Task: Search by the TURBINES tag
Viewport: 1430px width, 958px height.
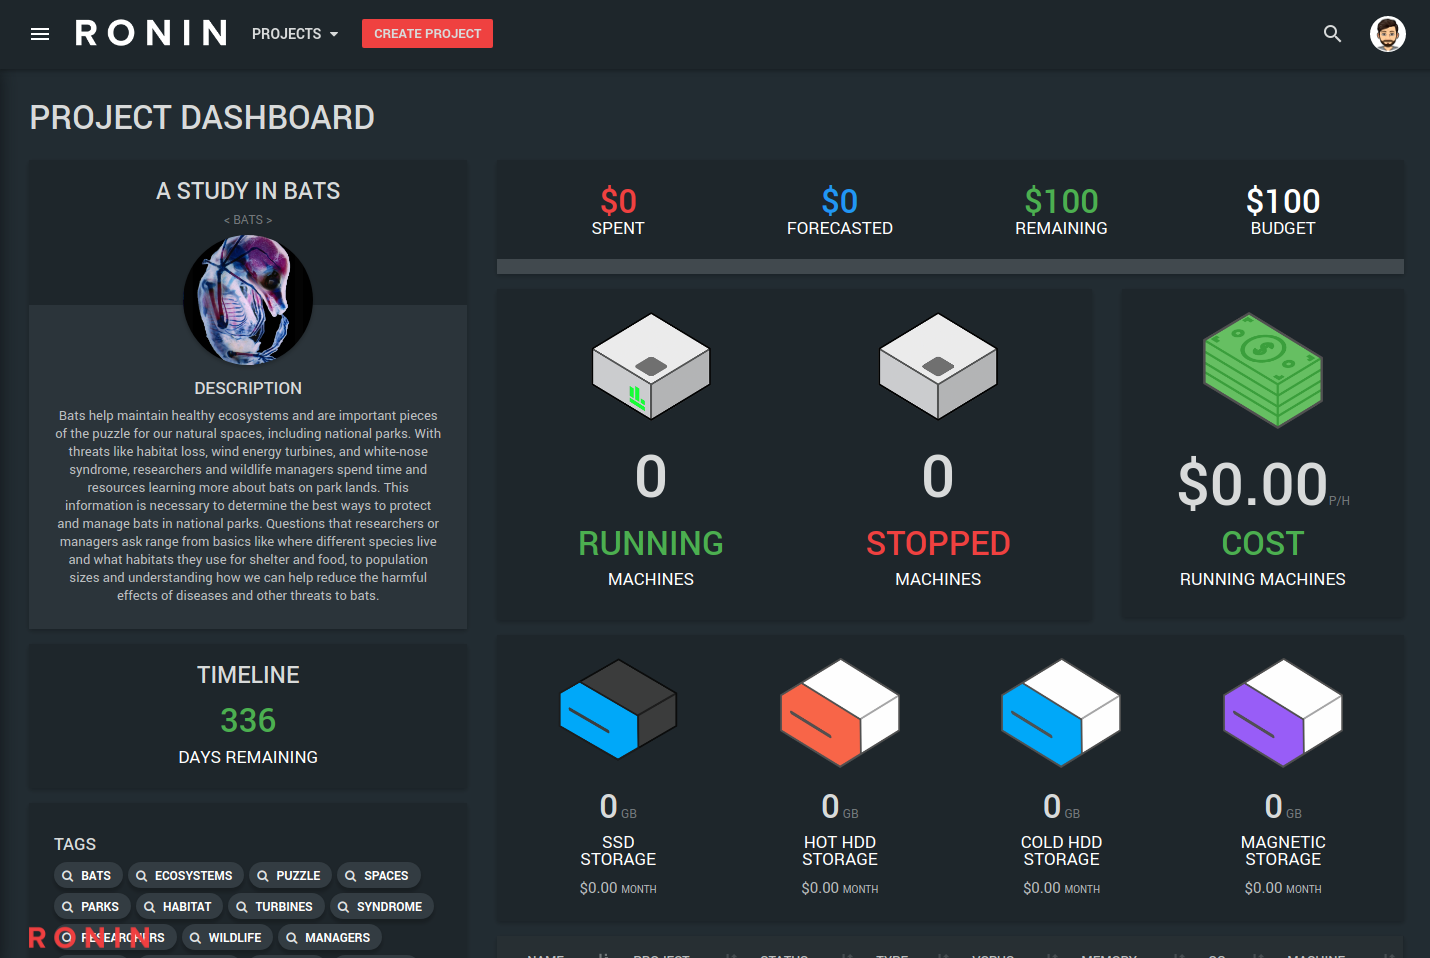Action: [x=276, y=907]
